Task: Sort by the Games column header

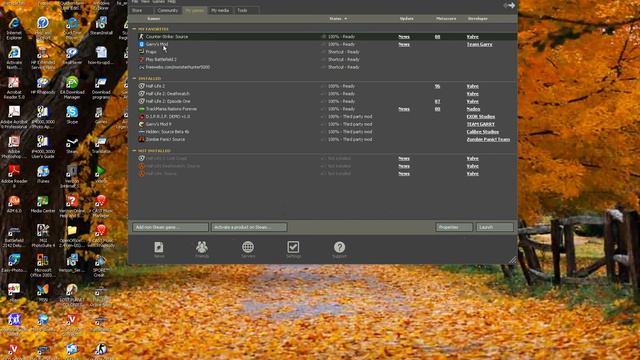Action: tap(153, 19)
